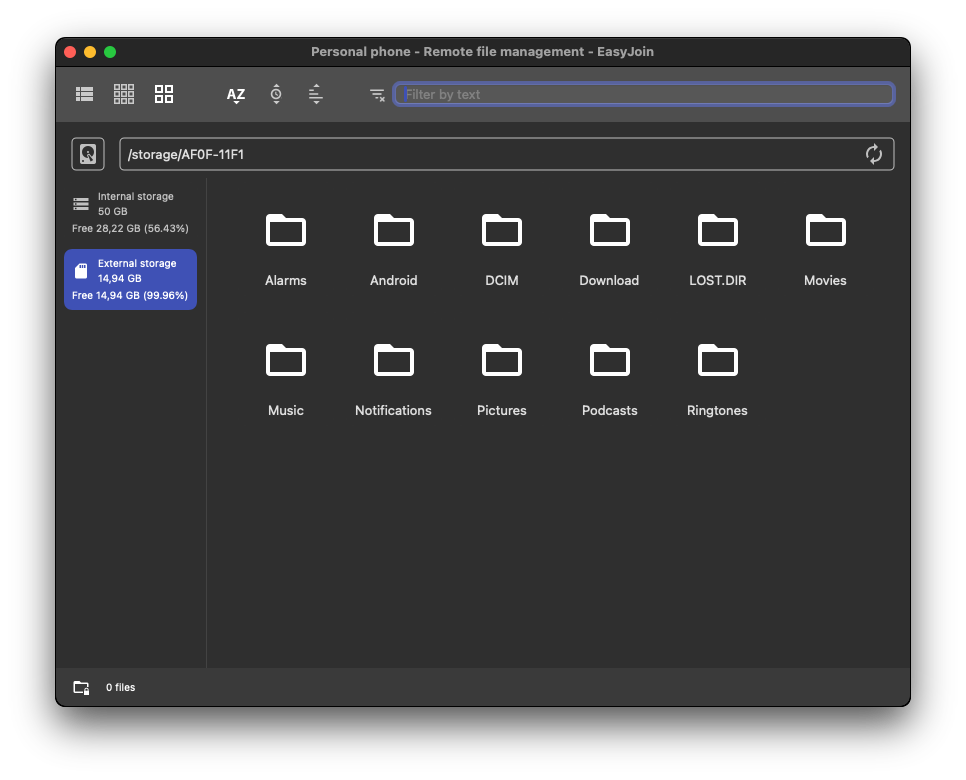
Task: Open the Podcasts folder
Action: pos(609,380)
